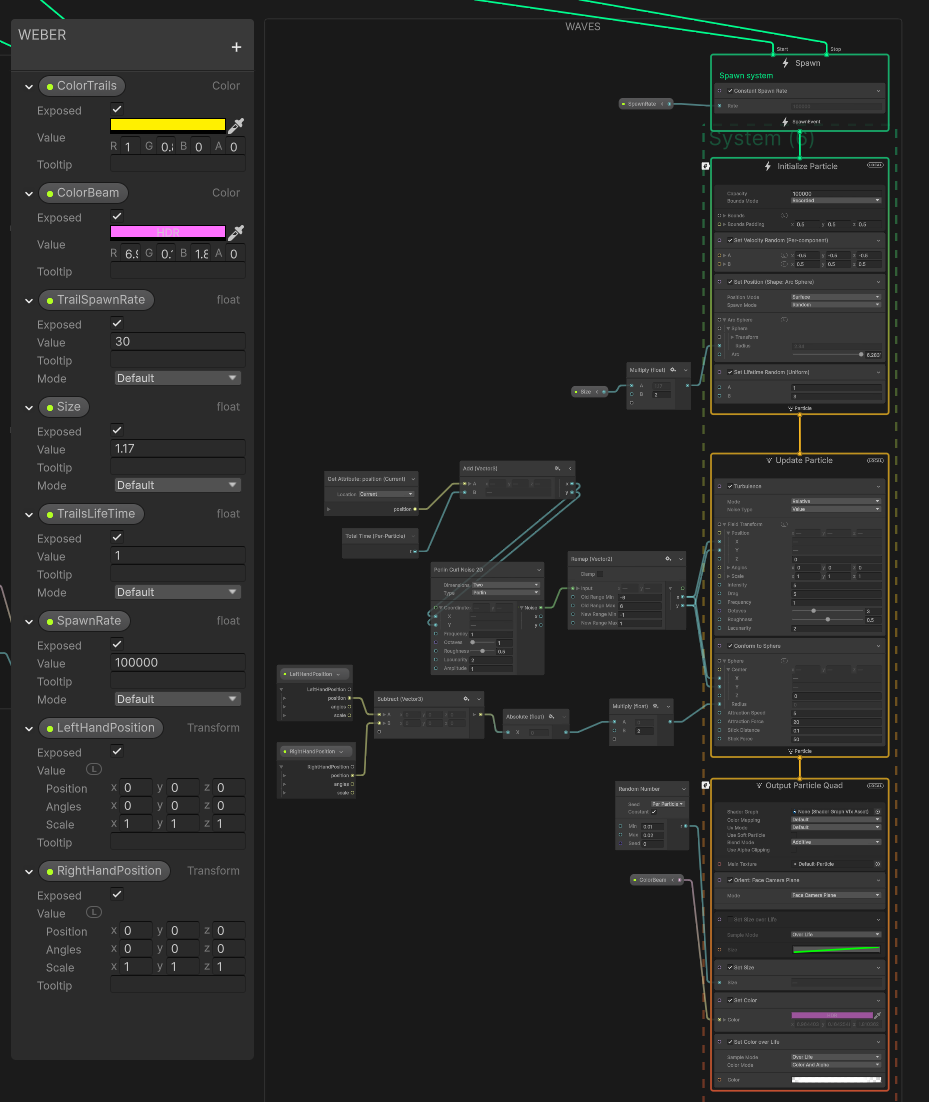929x1102 pixels.
Task: Click the TrailSpawnRate value field showing 30
Action: point(178,341)
